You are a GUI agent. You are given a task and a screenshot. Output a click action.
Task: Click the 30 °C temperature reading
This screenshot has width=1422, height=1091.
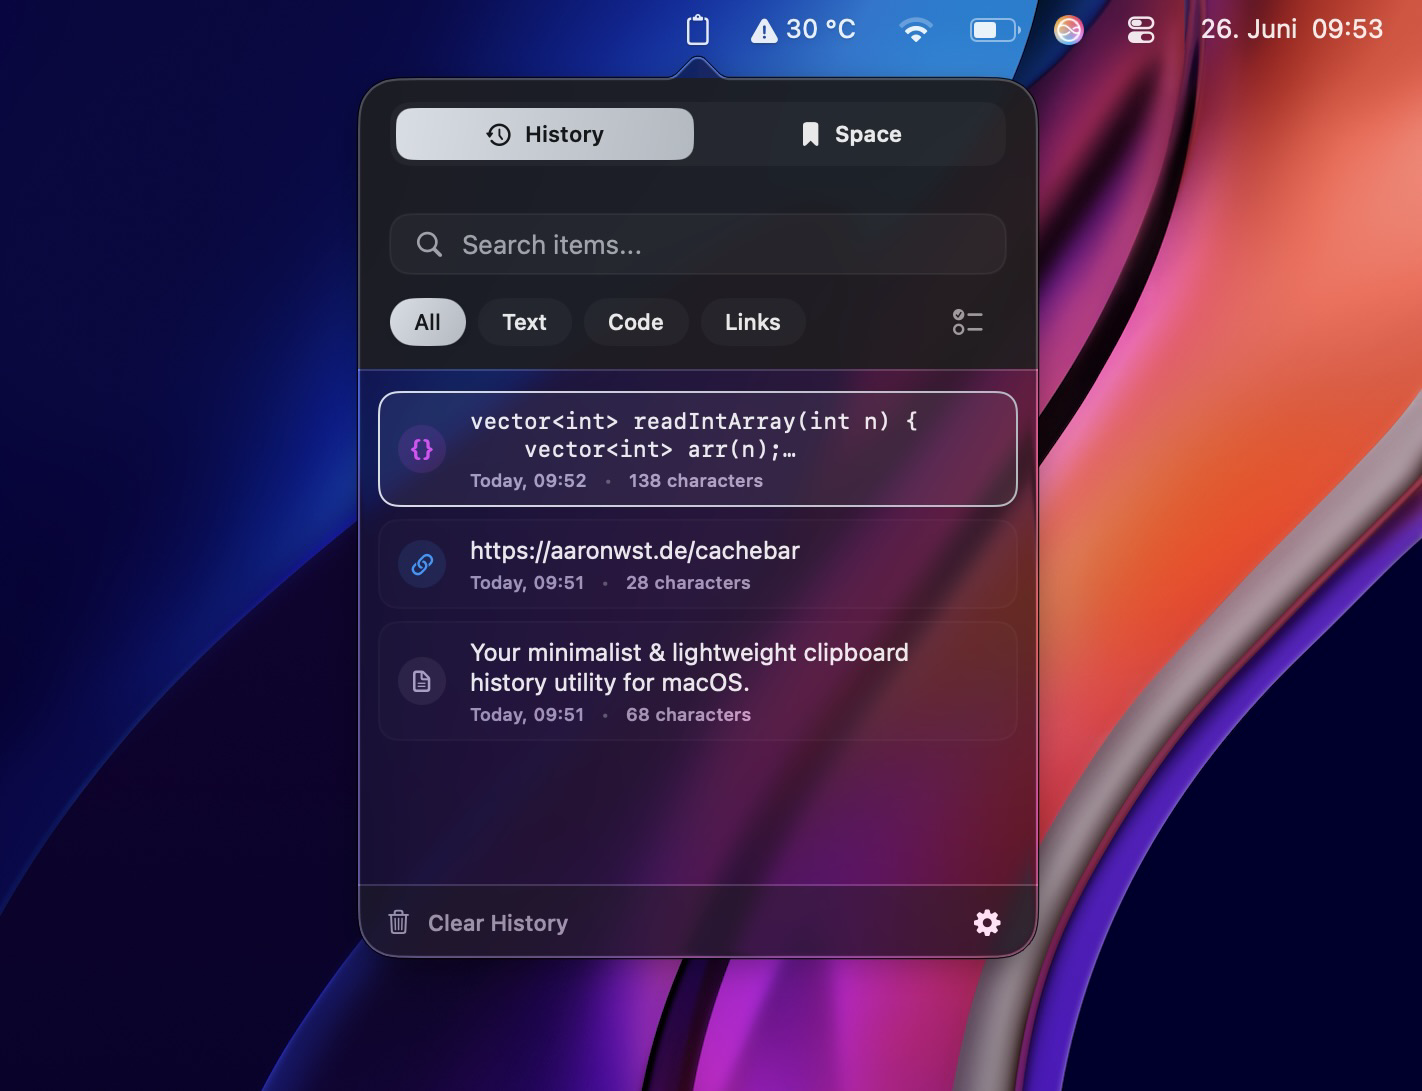[821, 30]
